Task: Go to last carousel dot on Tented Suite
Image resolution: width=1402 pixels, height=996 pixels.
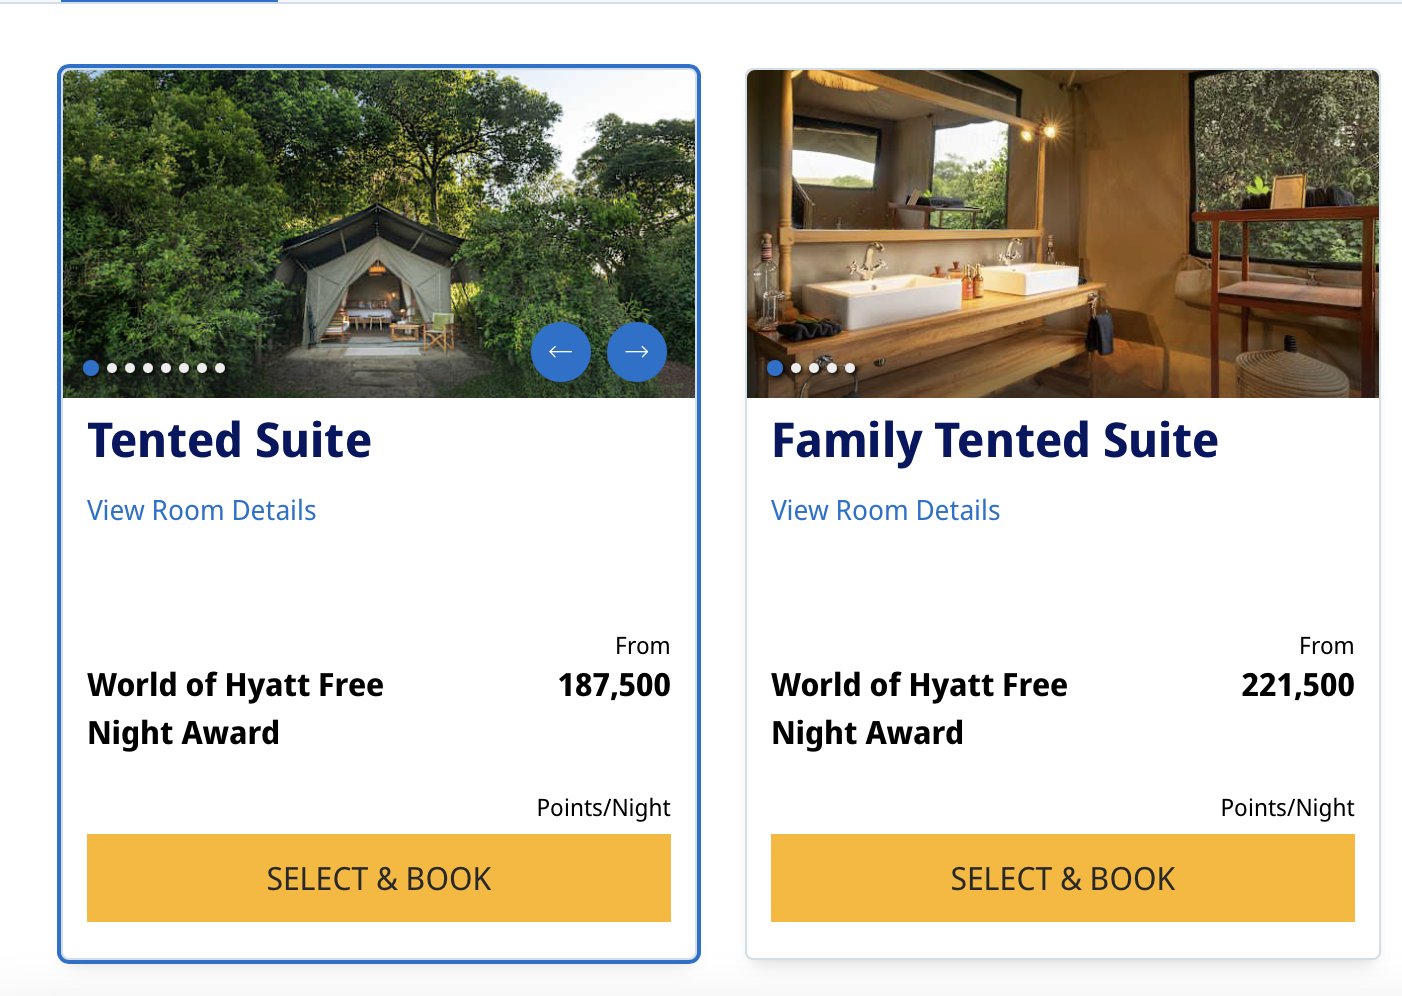Action: click(x=220, y=368)
